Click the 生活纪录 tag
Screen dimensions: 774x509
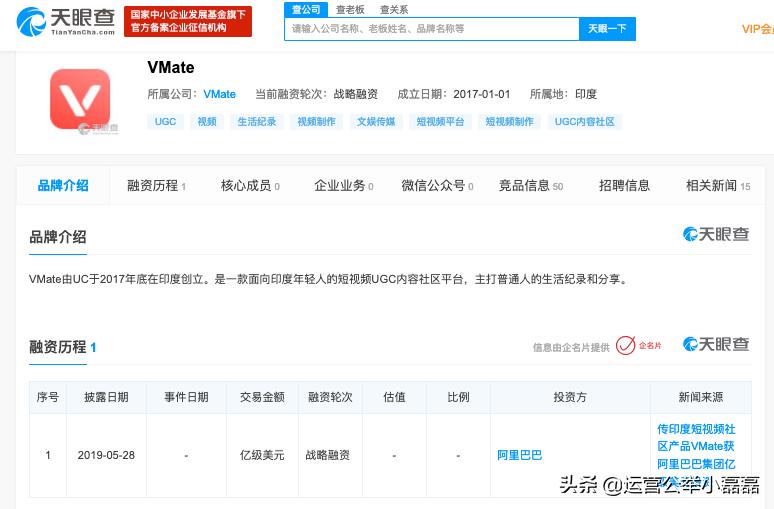point(257,121)
